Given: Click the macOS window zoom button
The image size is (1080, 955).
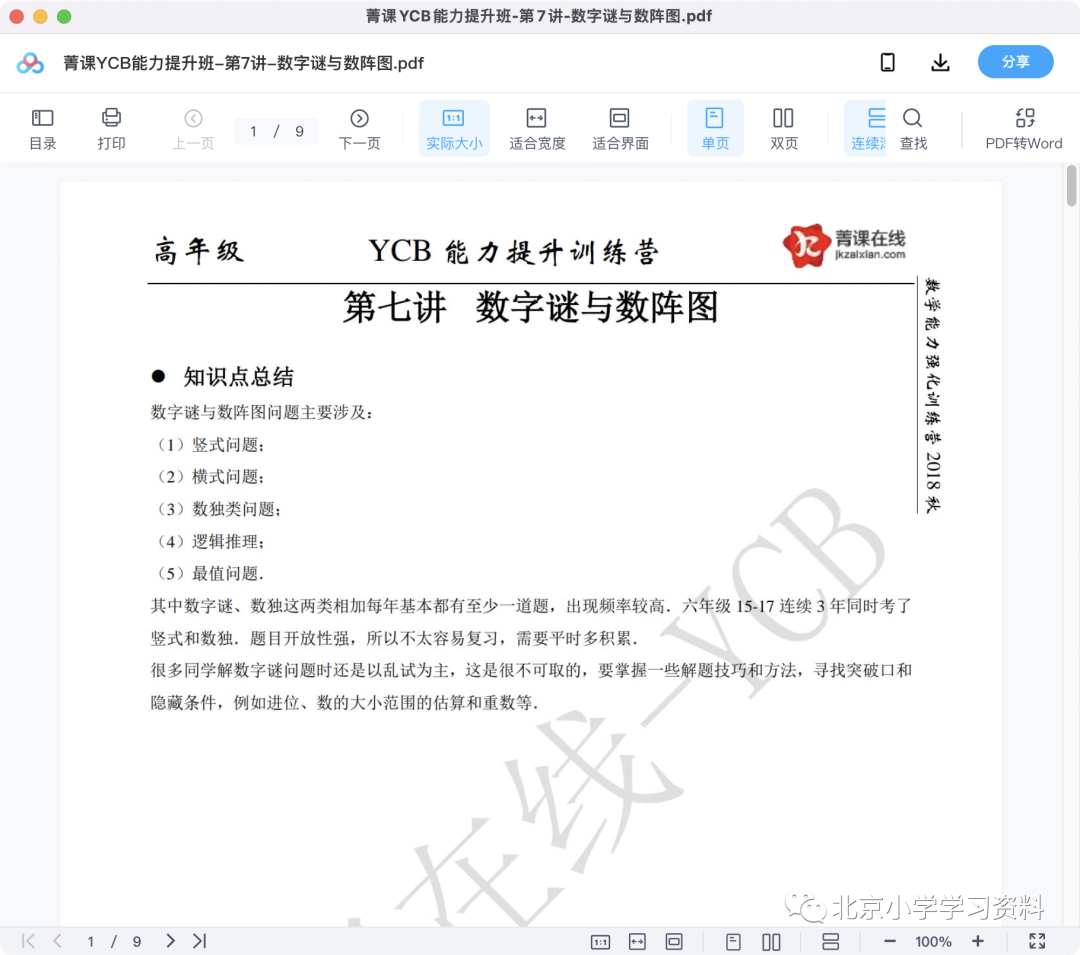Looking at the screenshot, I should tap(64, 17).
